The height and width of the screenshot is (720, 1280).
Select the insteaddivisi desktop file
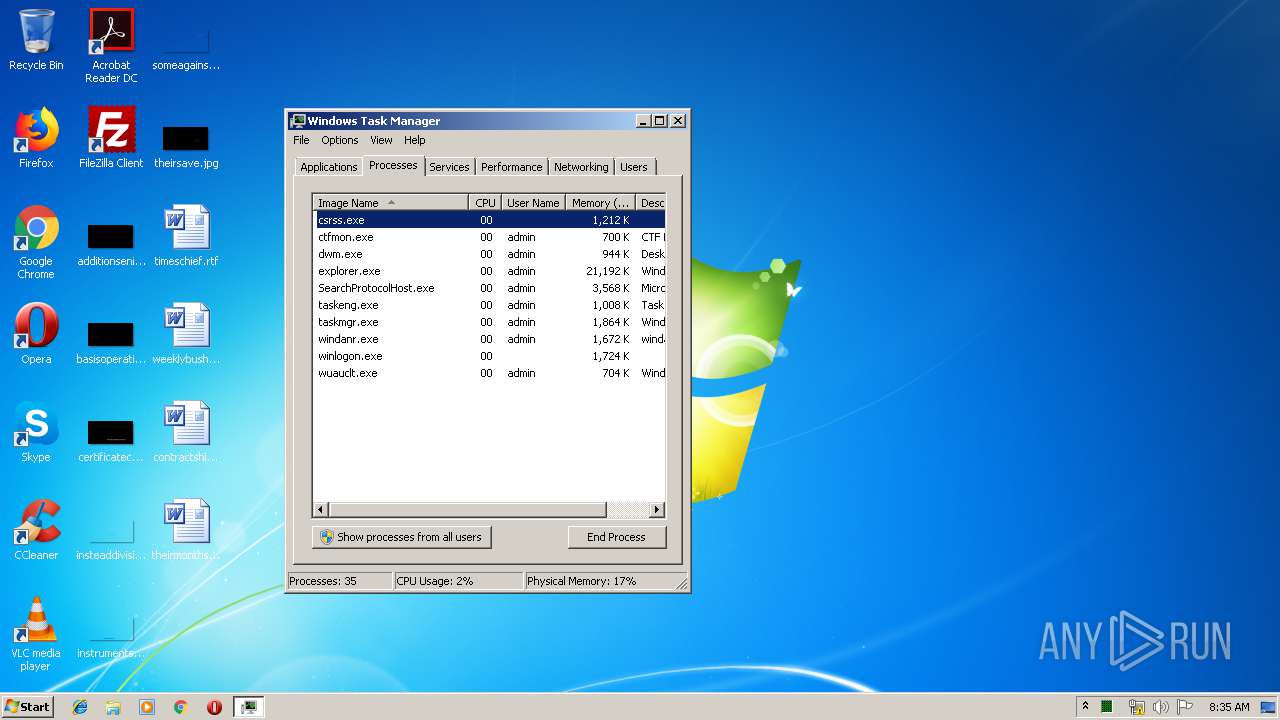pos(111,539)
